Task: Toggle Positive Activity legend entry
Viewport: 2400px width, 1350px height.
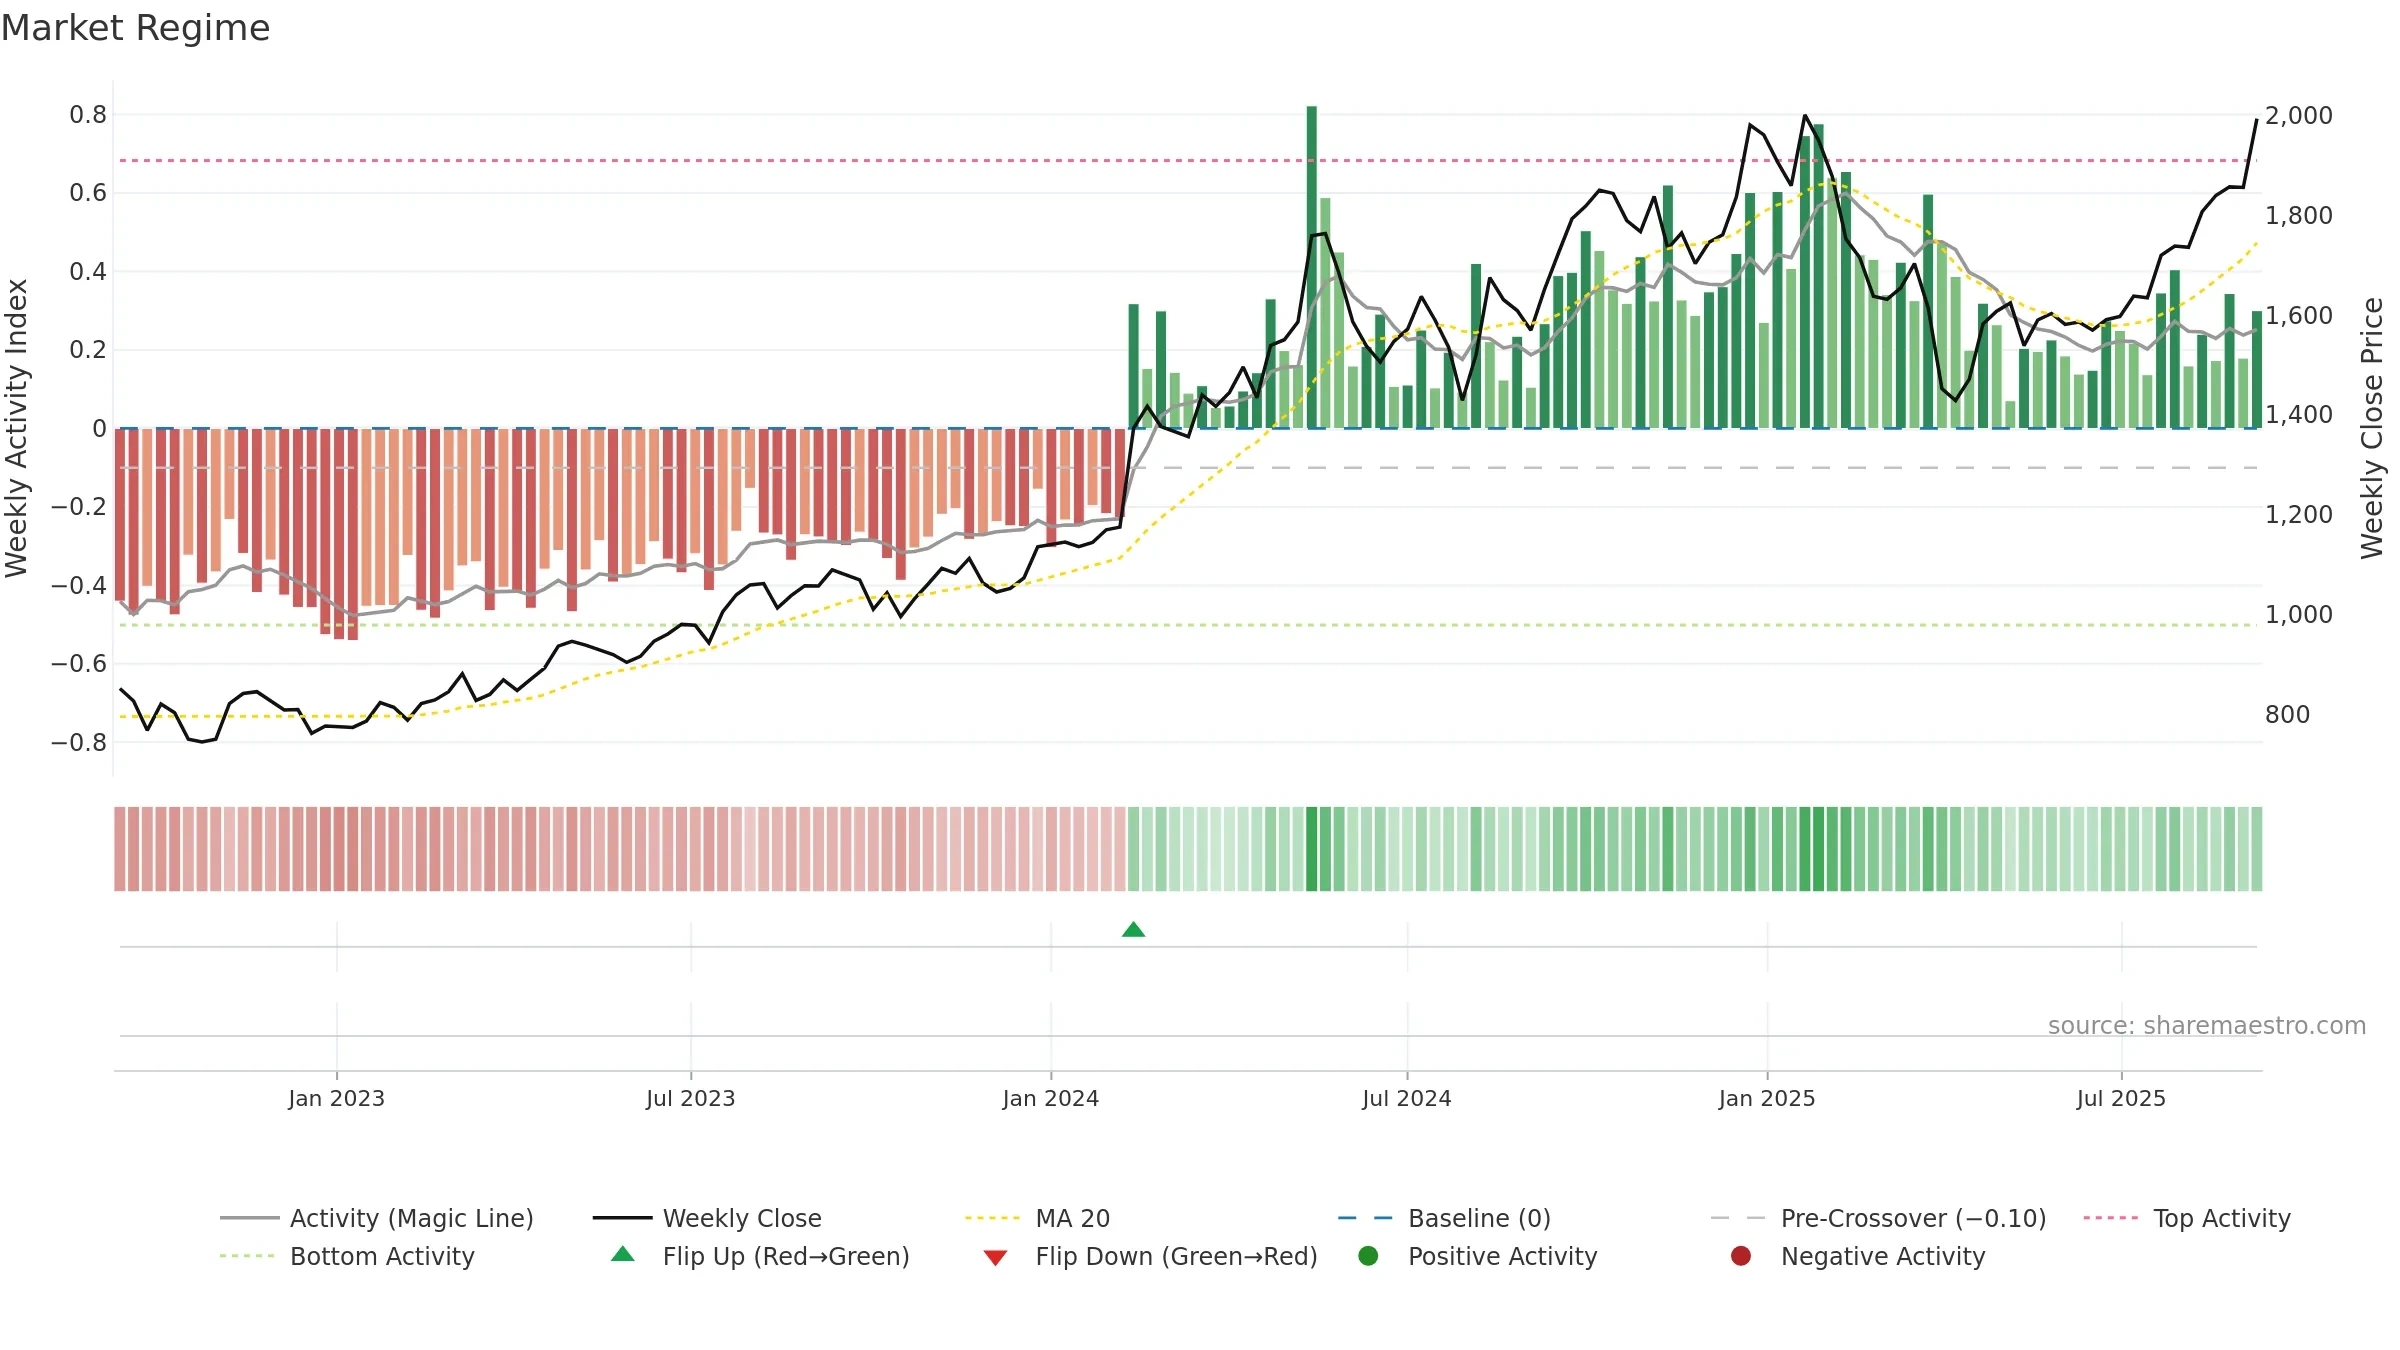Action: pos(1477,1256)
